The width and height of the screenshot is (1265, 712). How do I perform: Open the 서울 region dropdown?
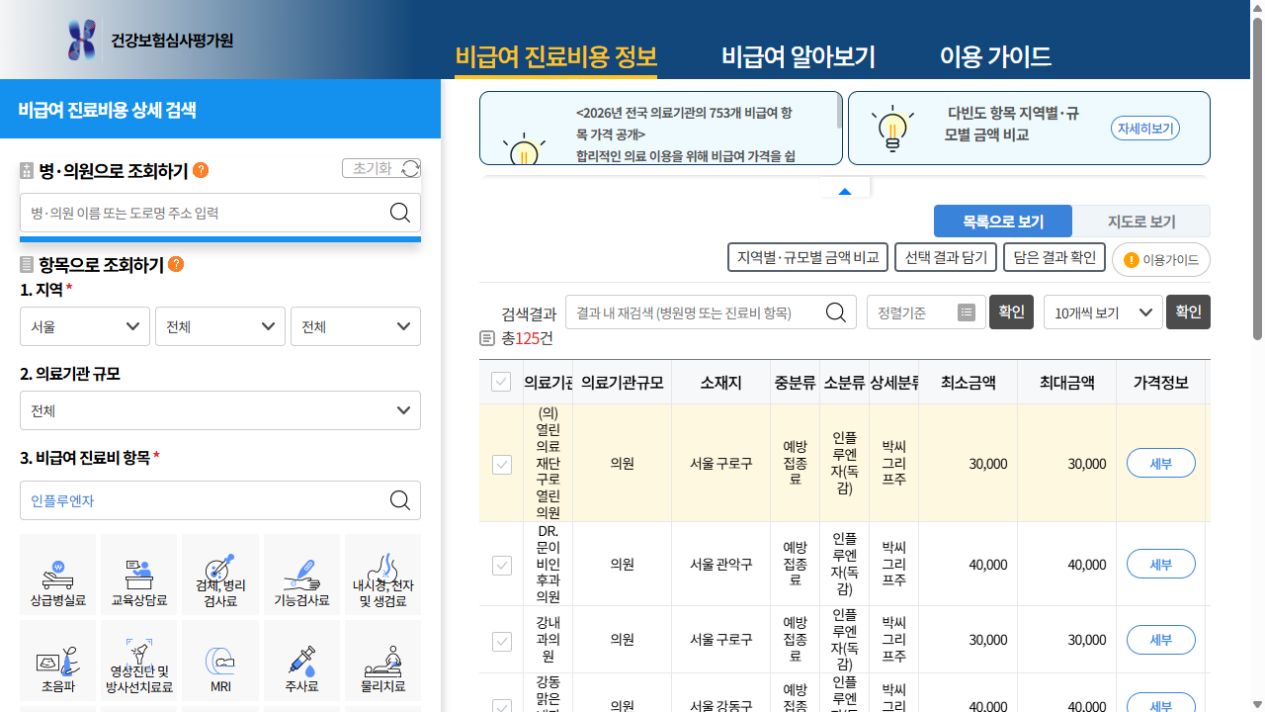pos(85,326)
